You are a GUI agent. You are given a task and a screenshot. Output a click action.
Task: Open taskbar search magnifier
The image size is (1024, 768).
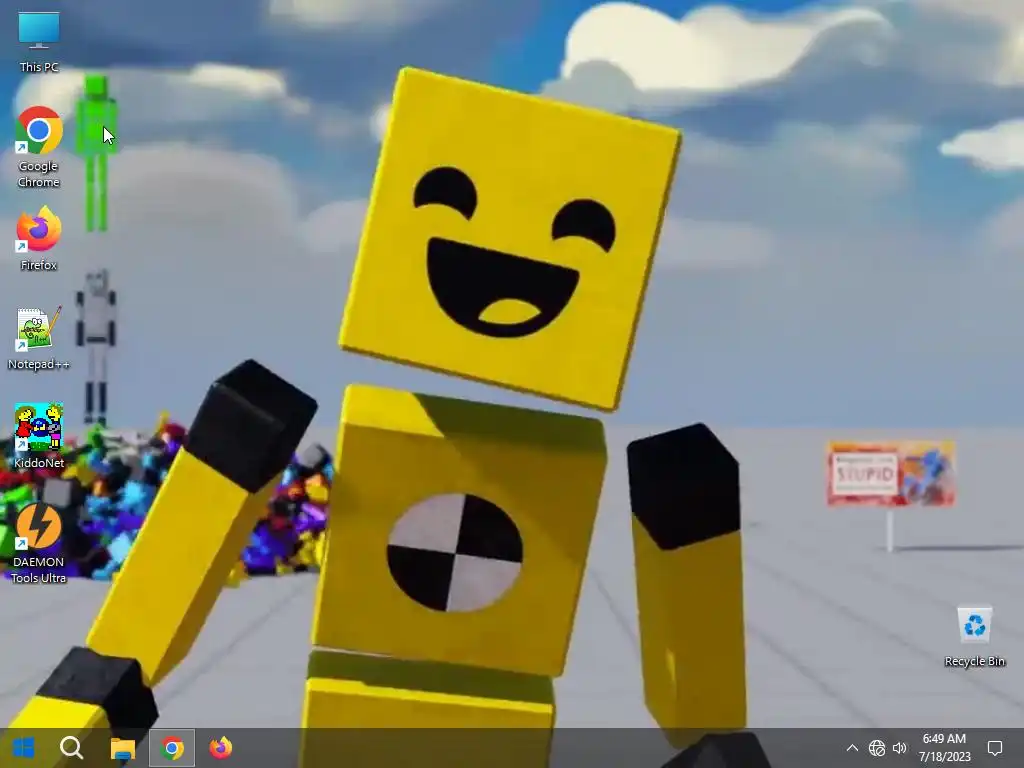[72, 748]
